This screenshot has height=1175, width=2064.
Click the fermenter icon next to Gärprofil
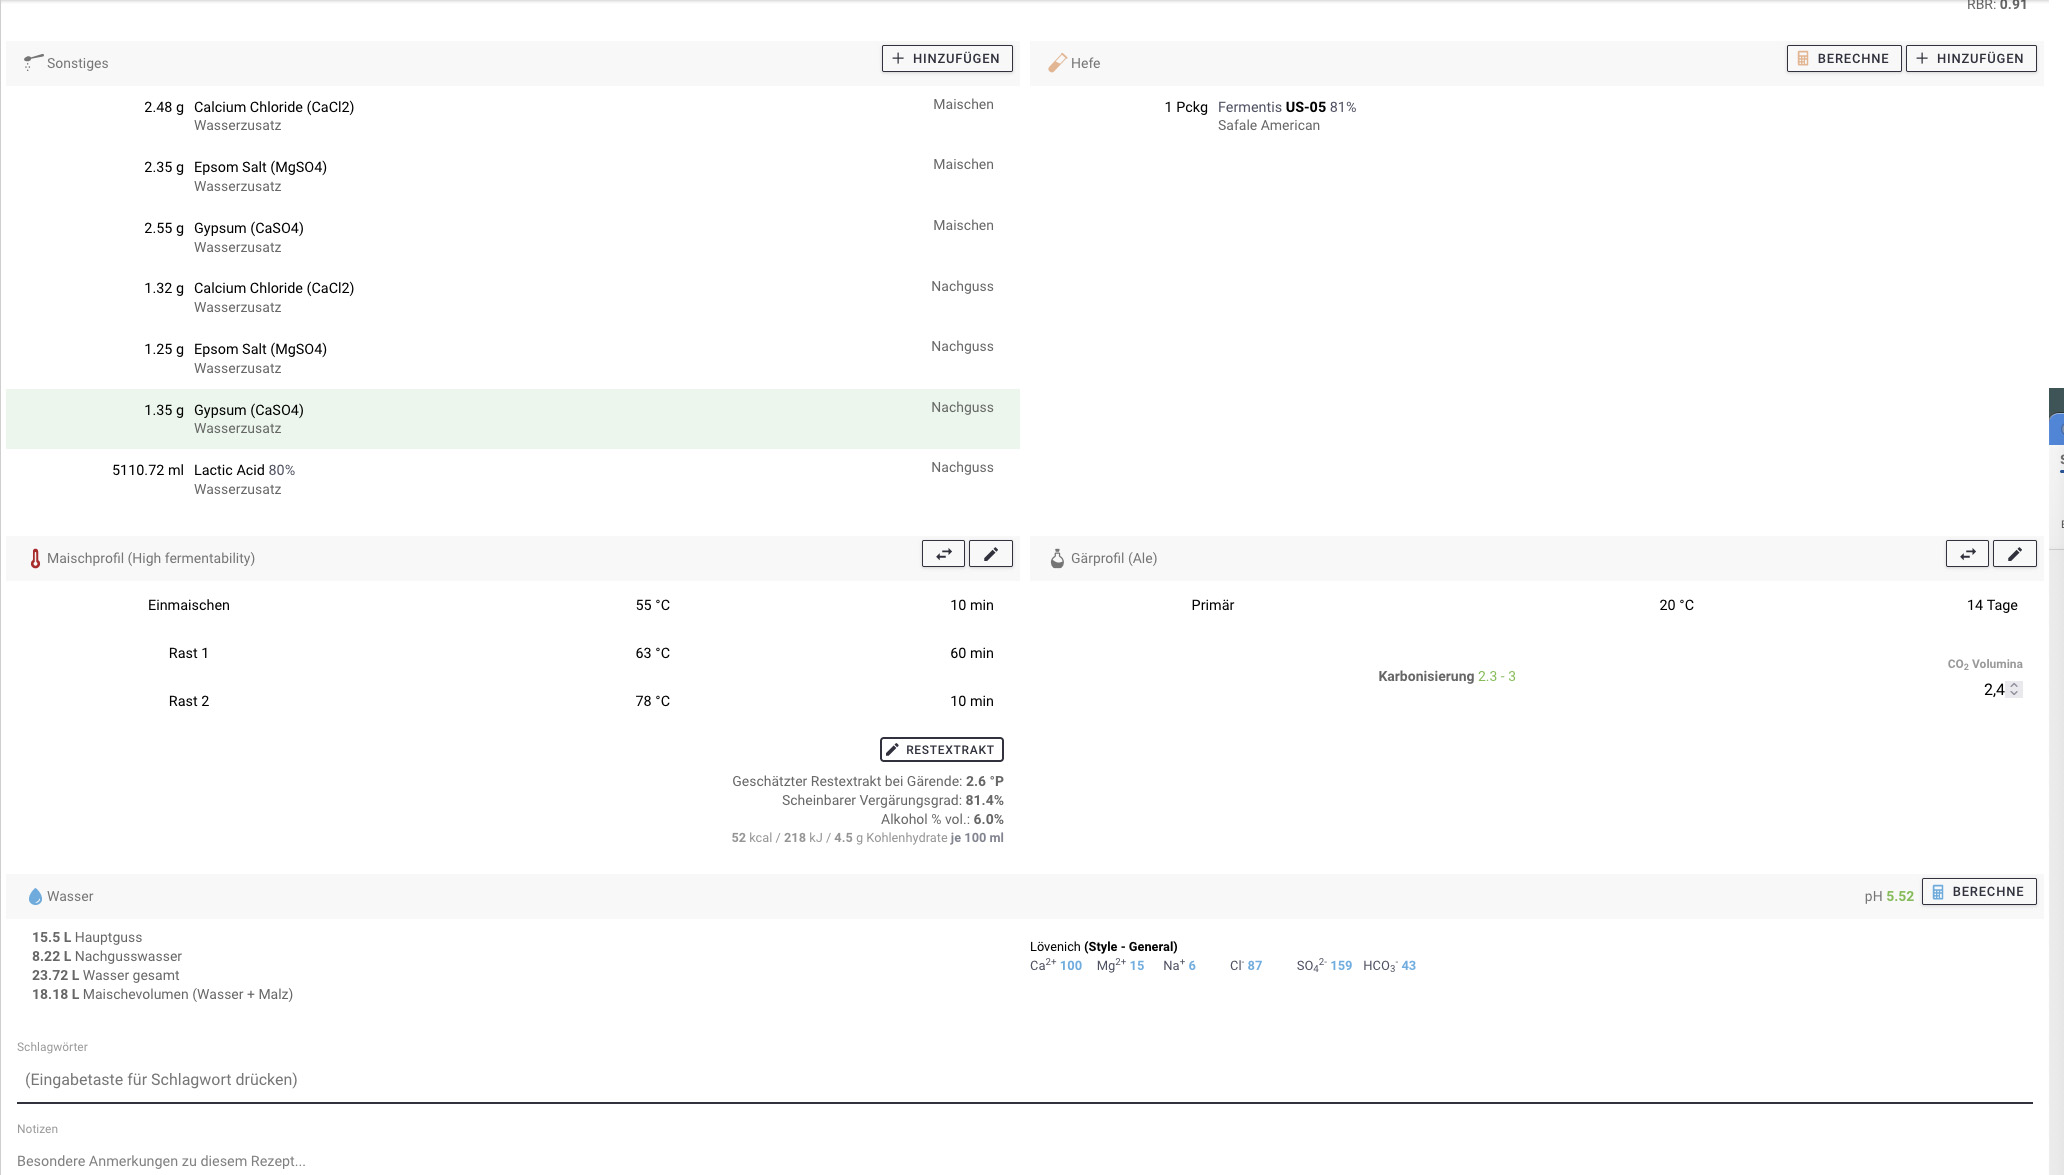pyautogui.click(x=1057, y=559)
